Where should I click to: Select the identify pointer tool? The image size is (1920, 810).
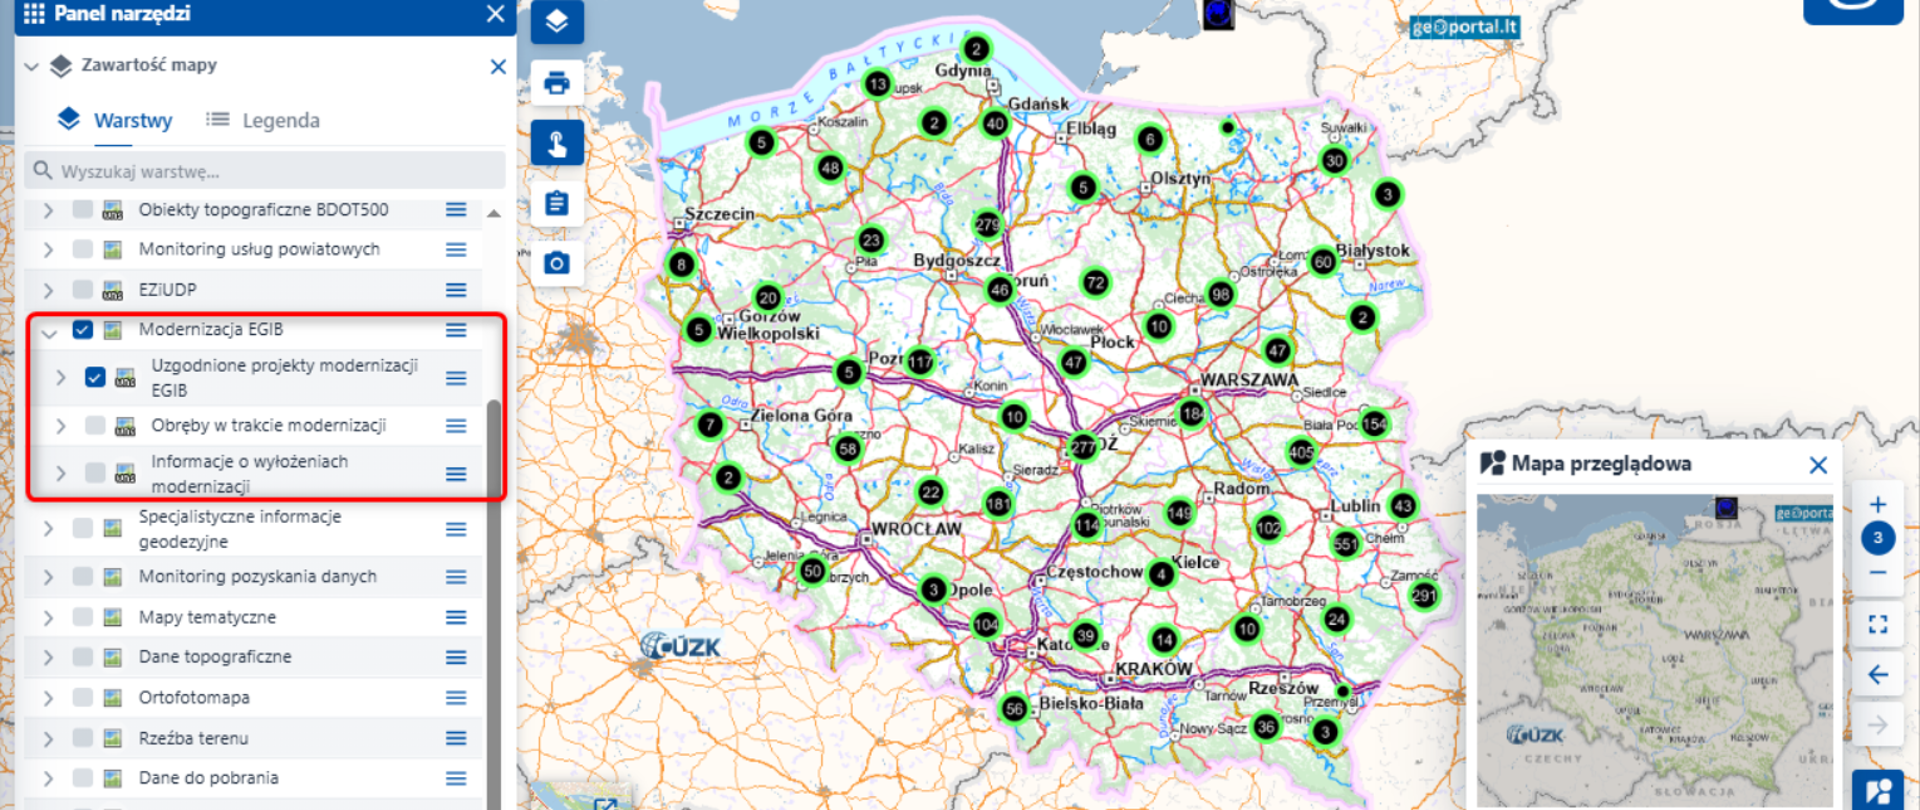(x=557, y=144)
